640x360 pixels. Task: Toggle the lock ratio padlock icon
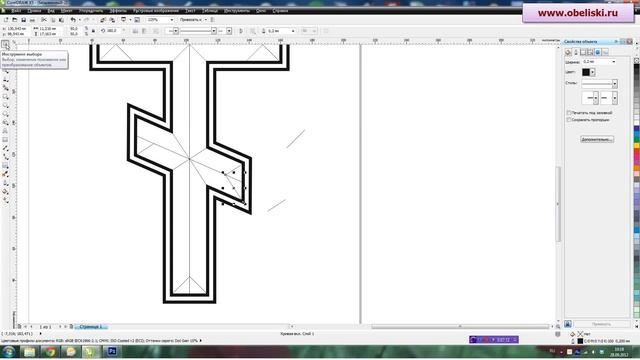tap(93, 31)
